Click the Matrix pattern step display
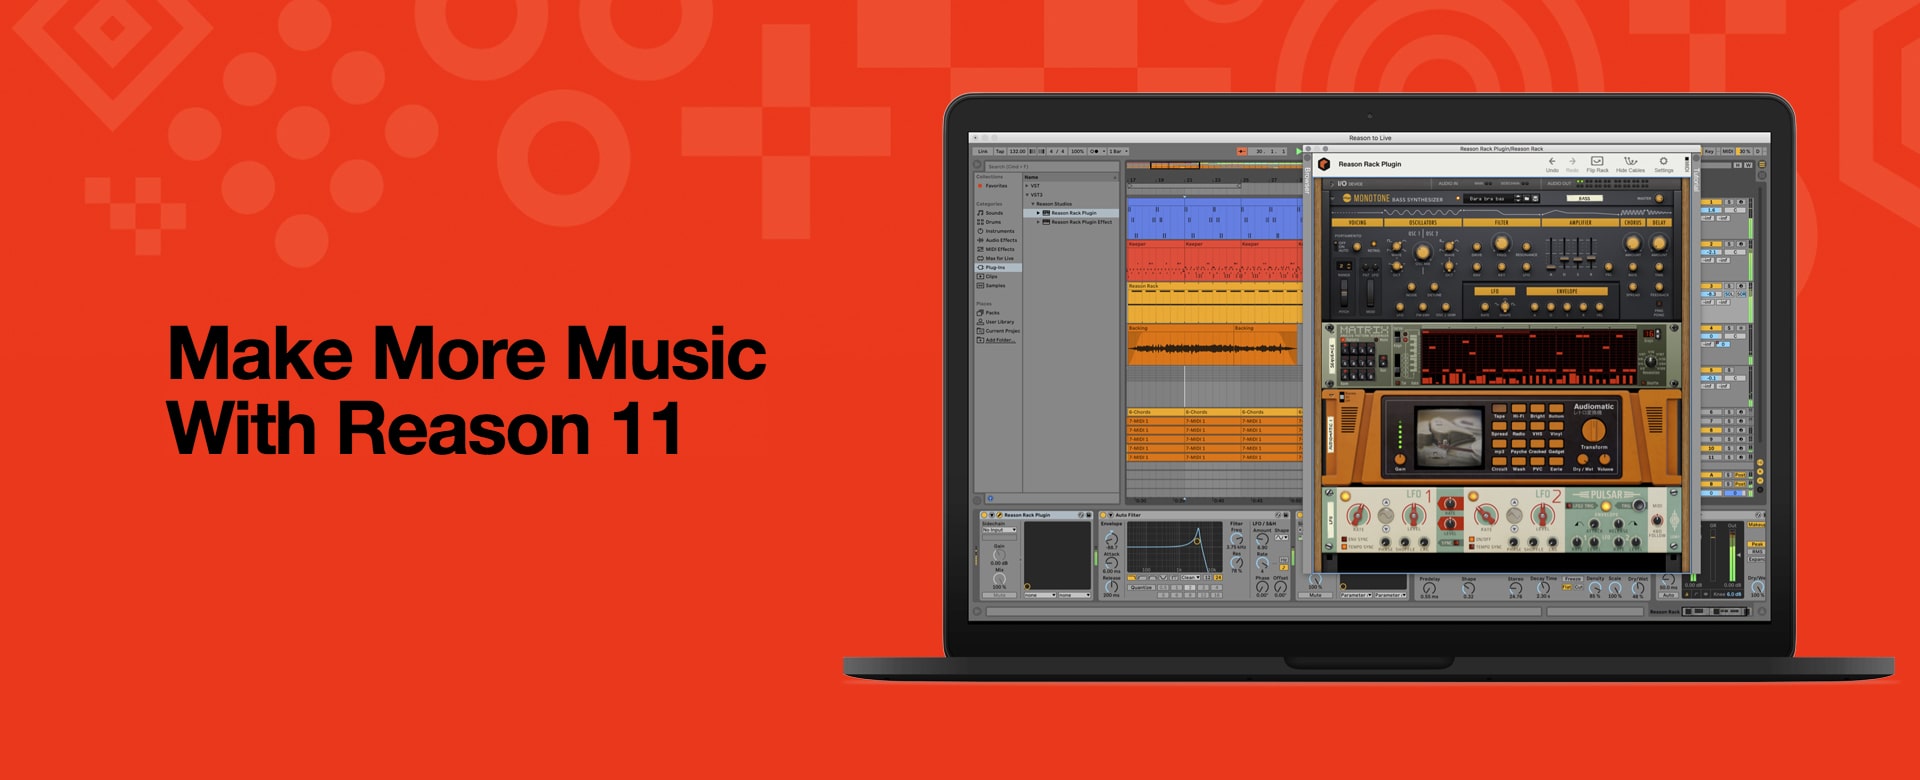The image size is (1920, 780). point(1527,357)
